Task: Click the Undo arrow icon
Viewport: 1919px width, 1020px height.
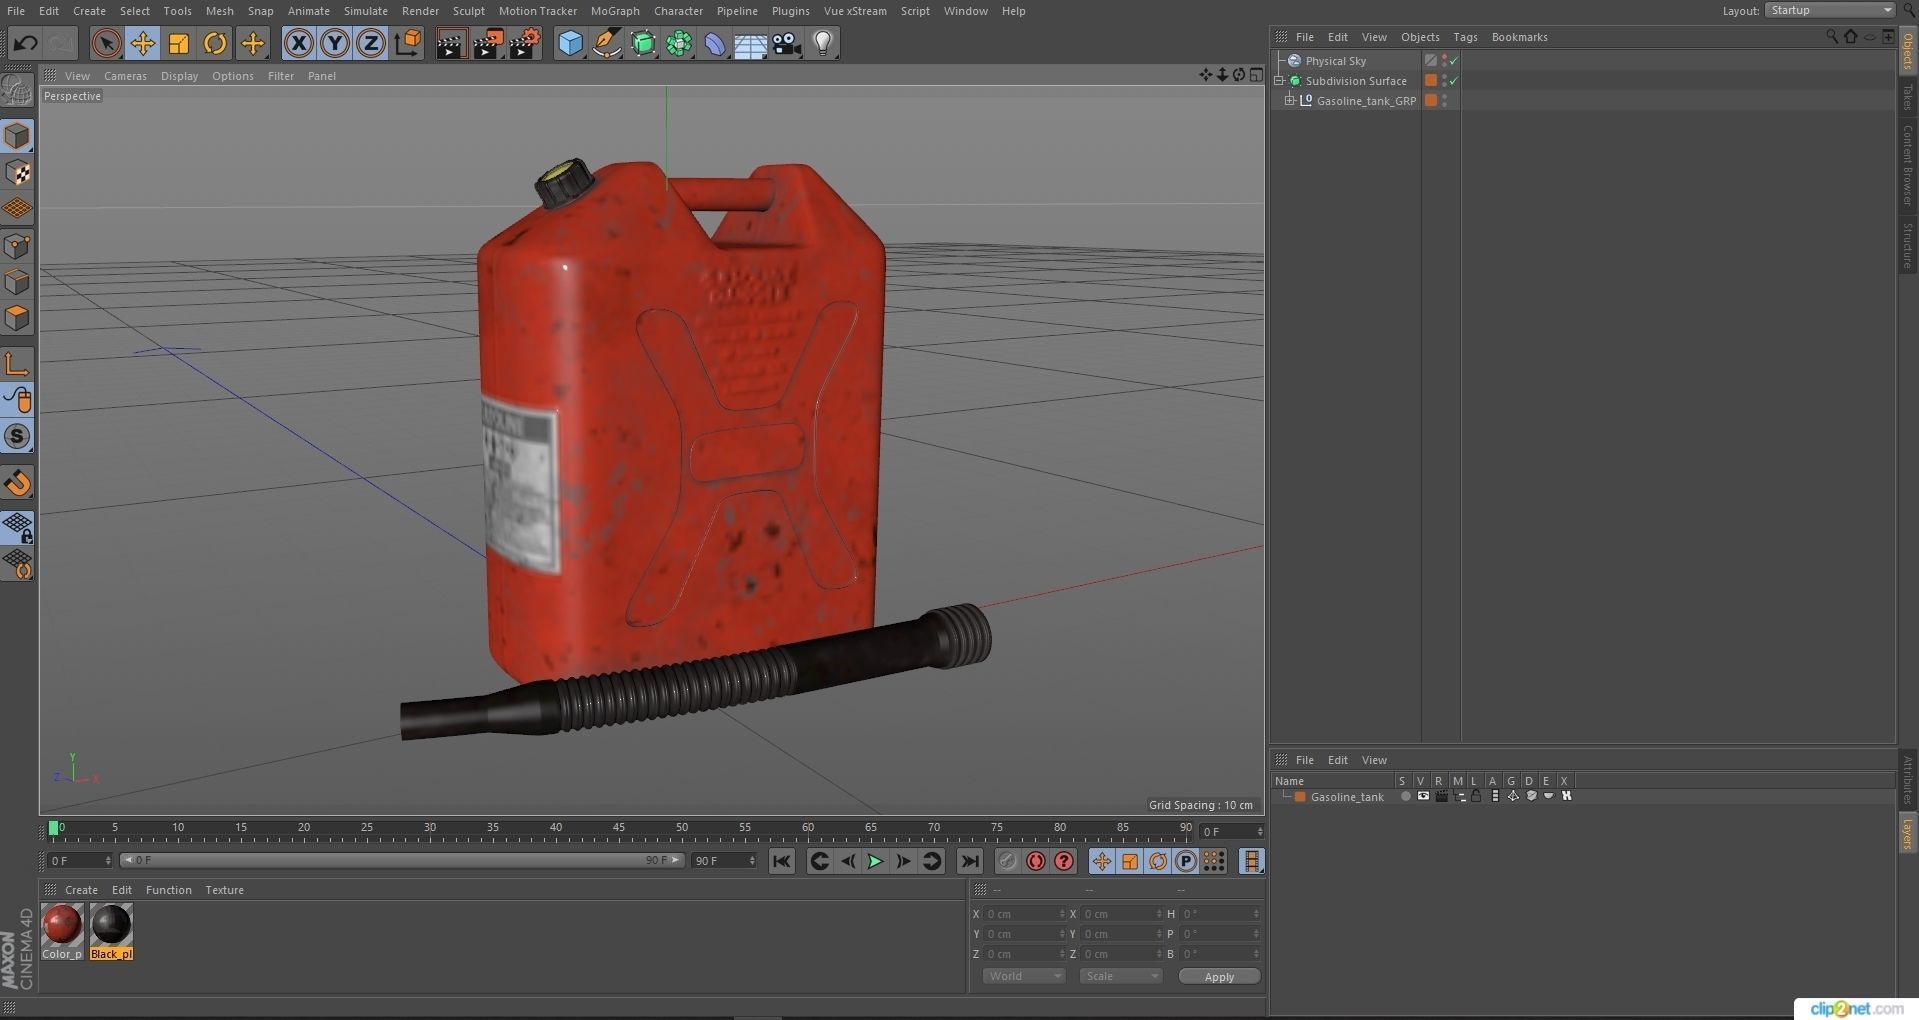Action: tap(25, 43)
